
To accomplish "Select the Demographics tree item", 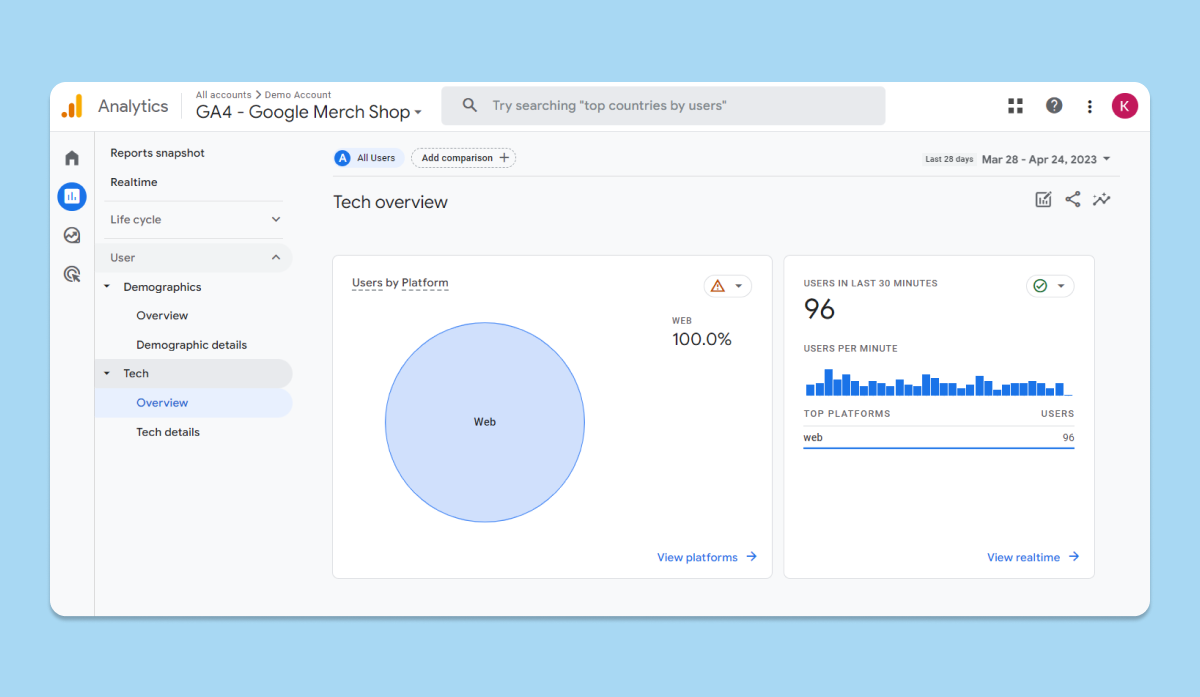I will click(162, 287).
